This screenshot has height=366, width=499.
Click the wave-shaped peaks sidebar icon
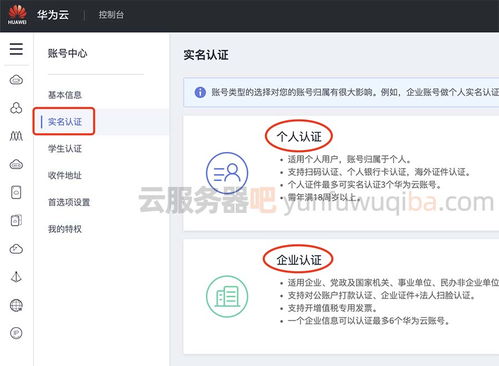pos(16,136)
